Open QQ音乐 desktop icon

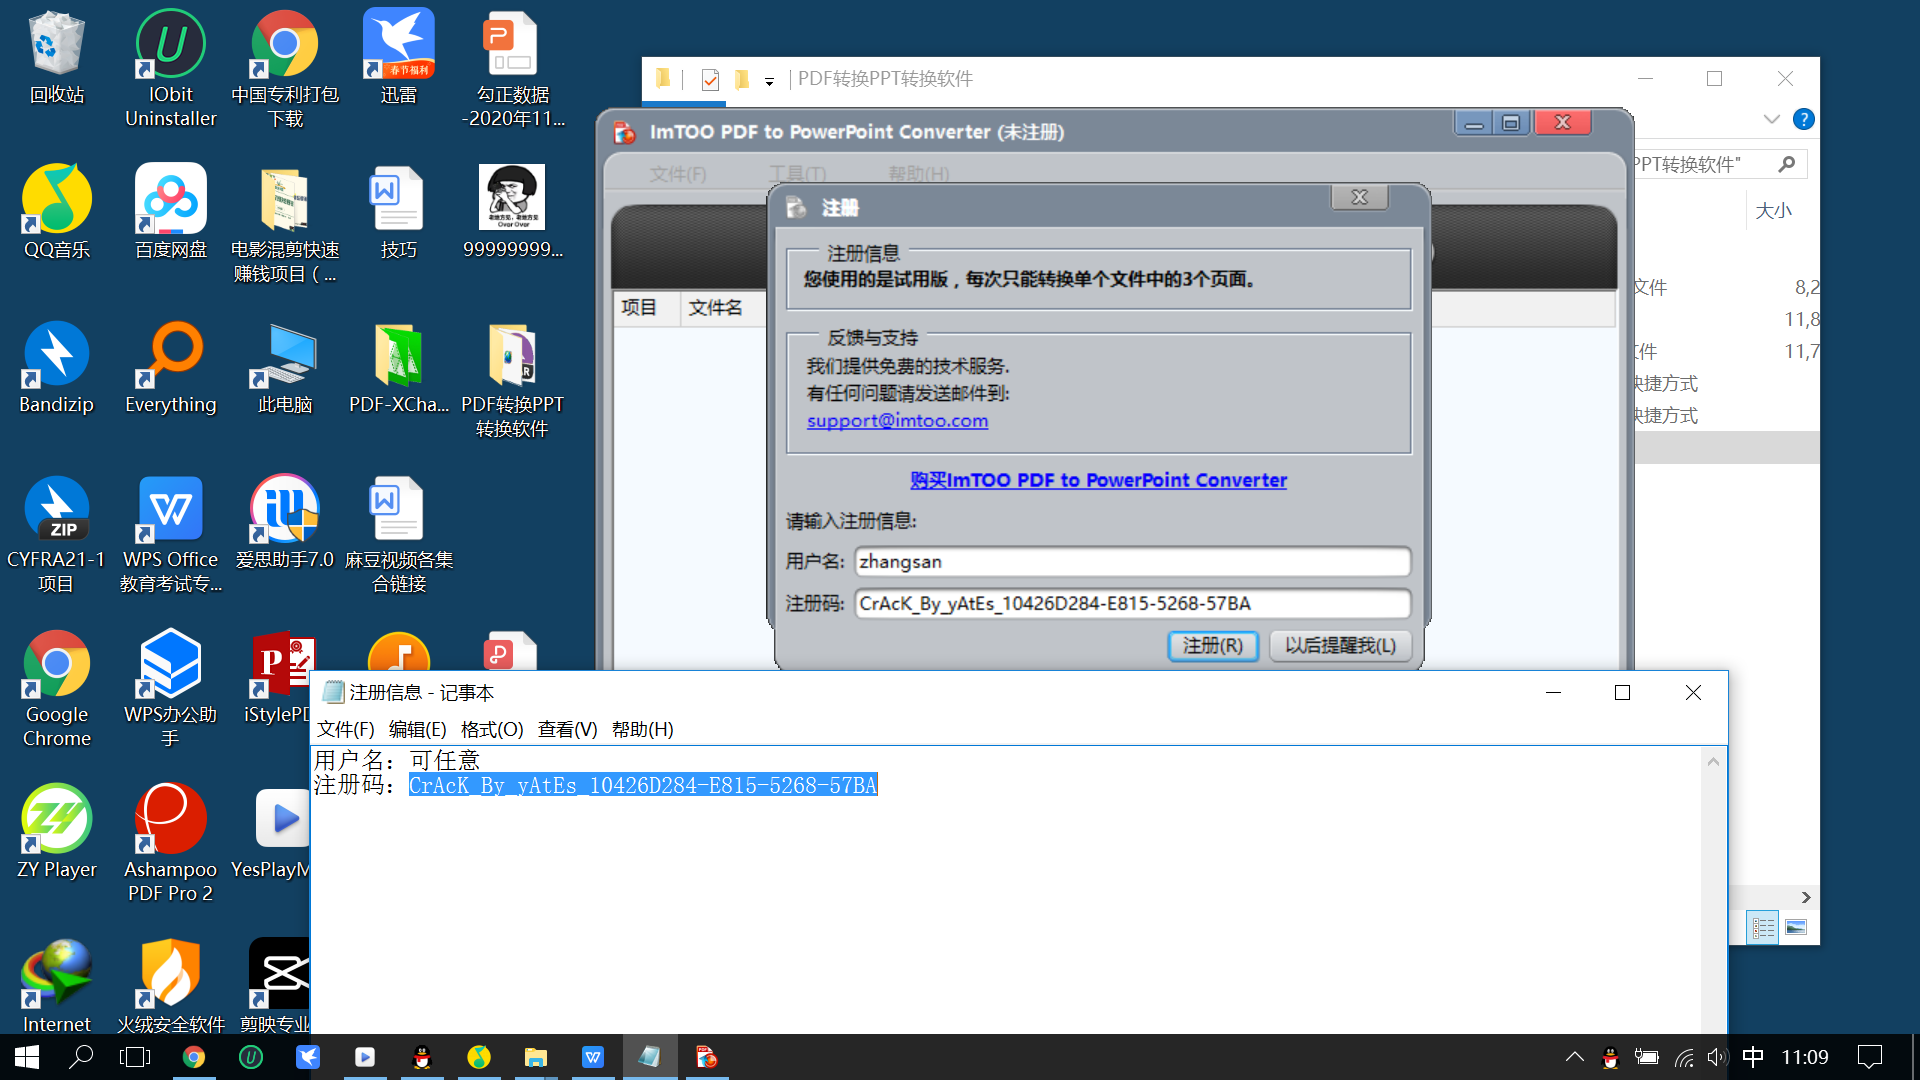click(57, 212)
